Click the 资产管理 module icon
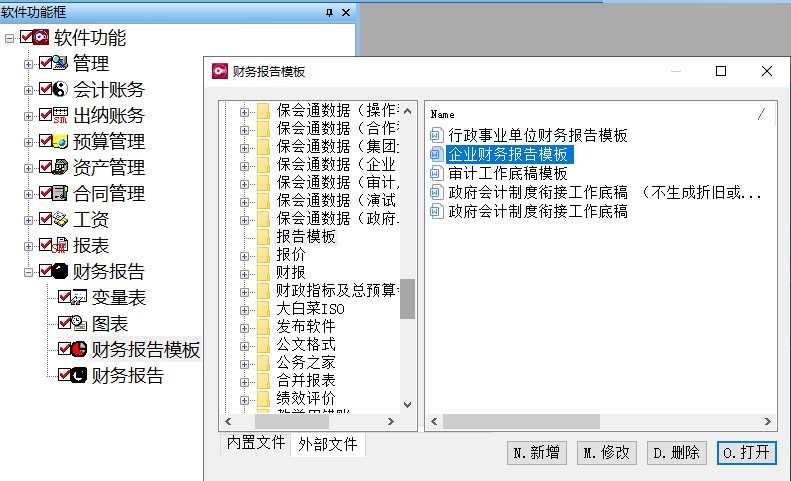Screen dimensions: 791x481 pos(61,168)
